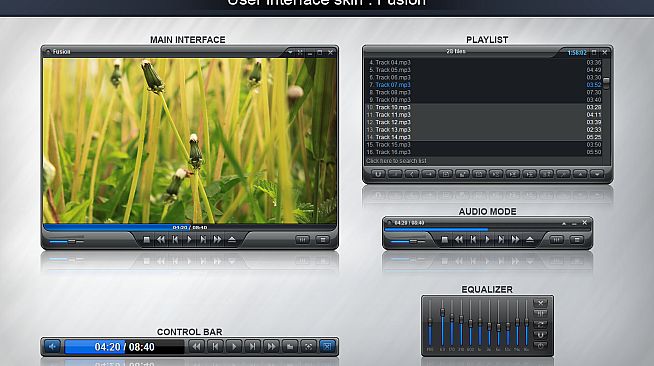Close the Equalizer with its X button
Viewport: 654px width, 366px height.
[x=541, y=303]
